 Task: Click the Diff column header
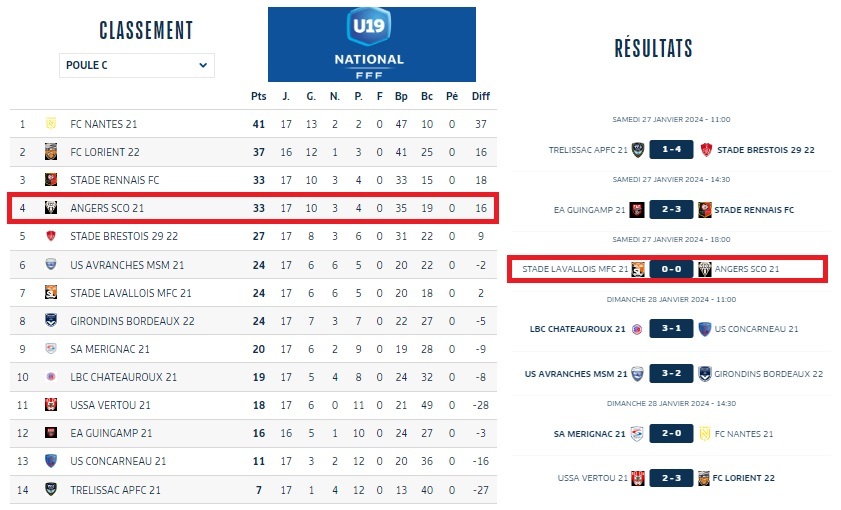481,96
